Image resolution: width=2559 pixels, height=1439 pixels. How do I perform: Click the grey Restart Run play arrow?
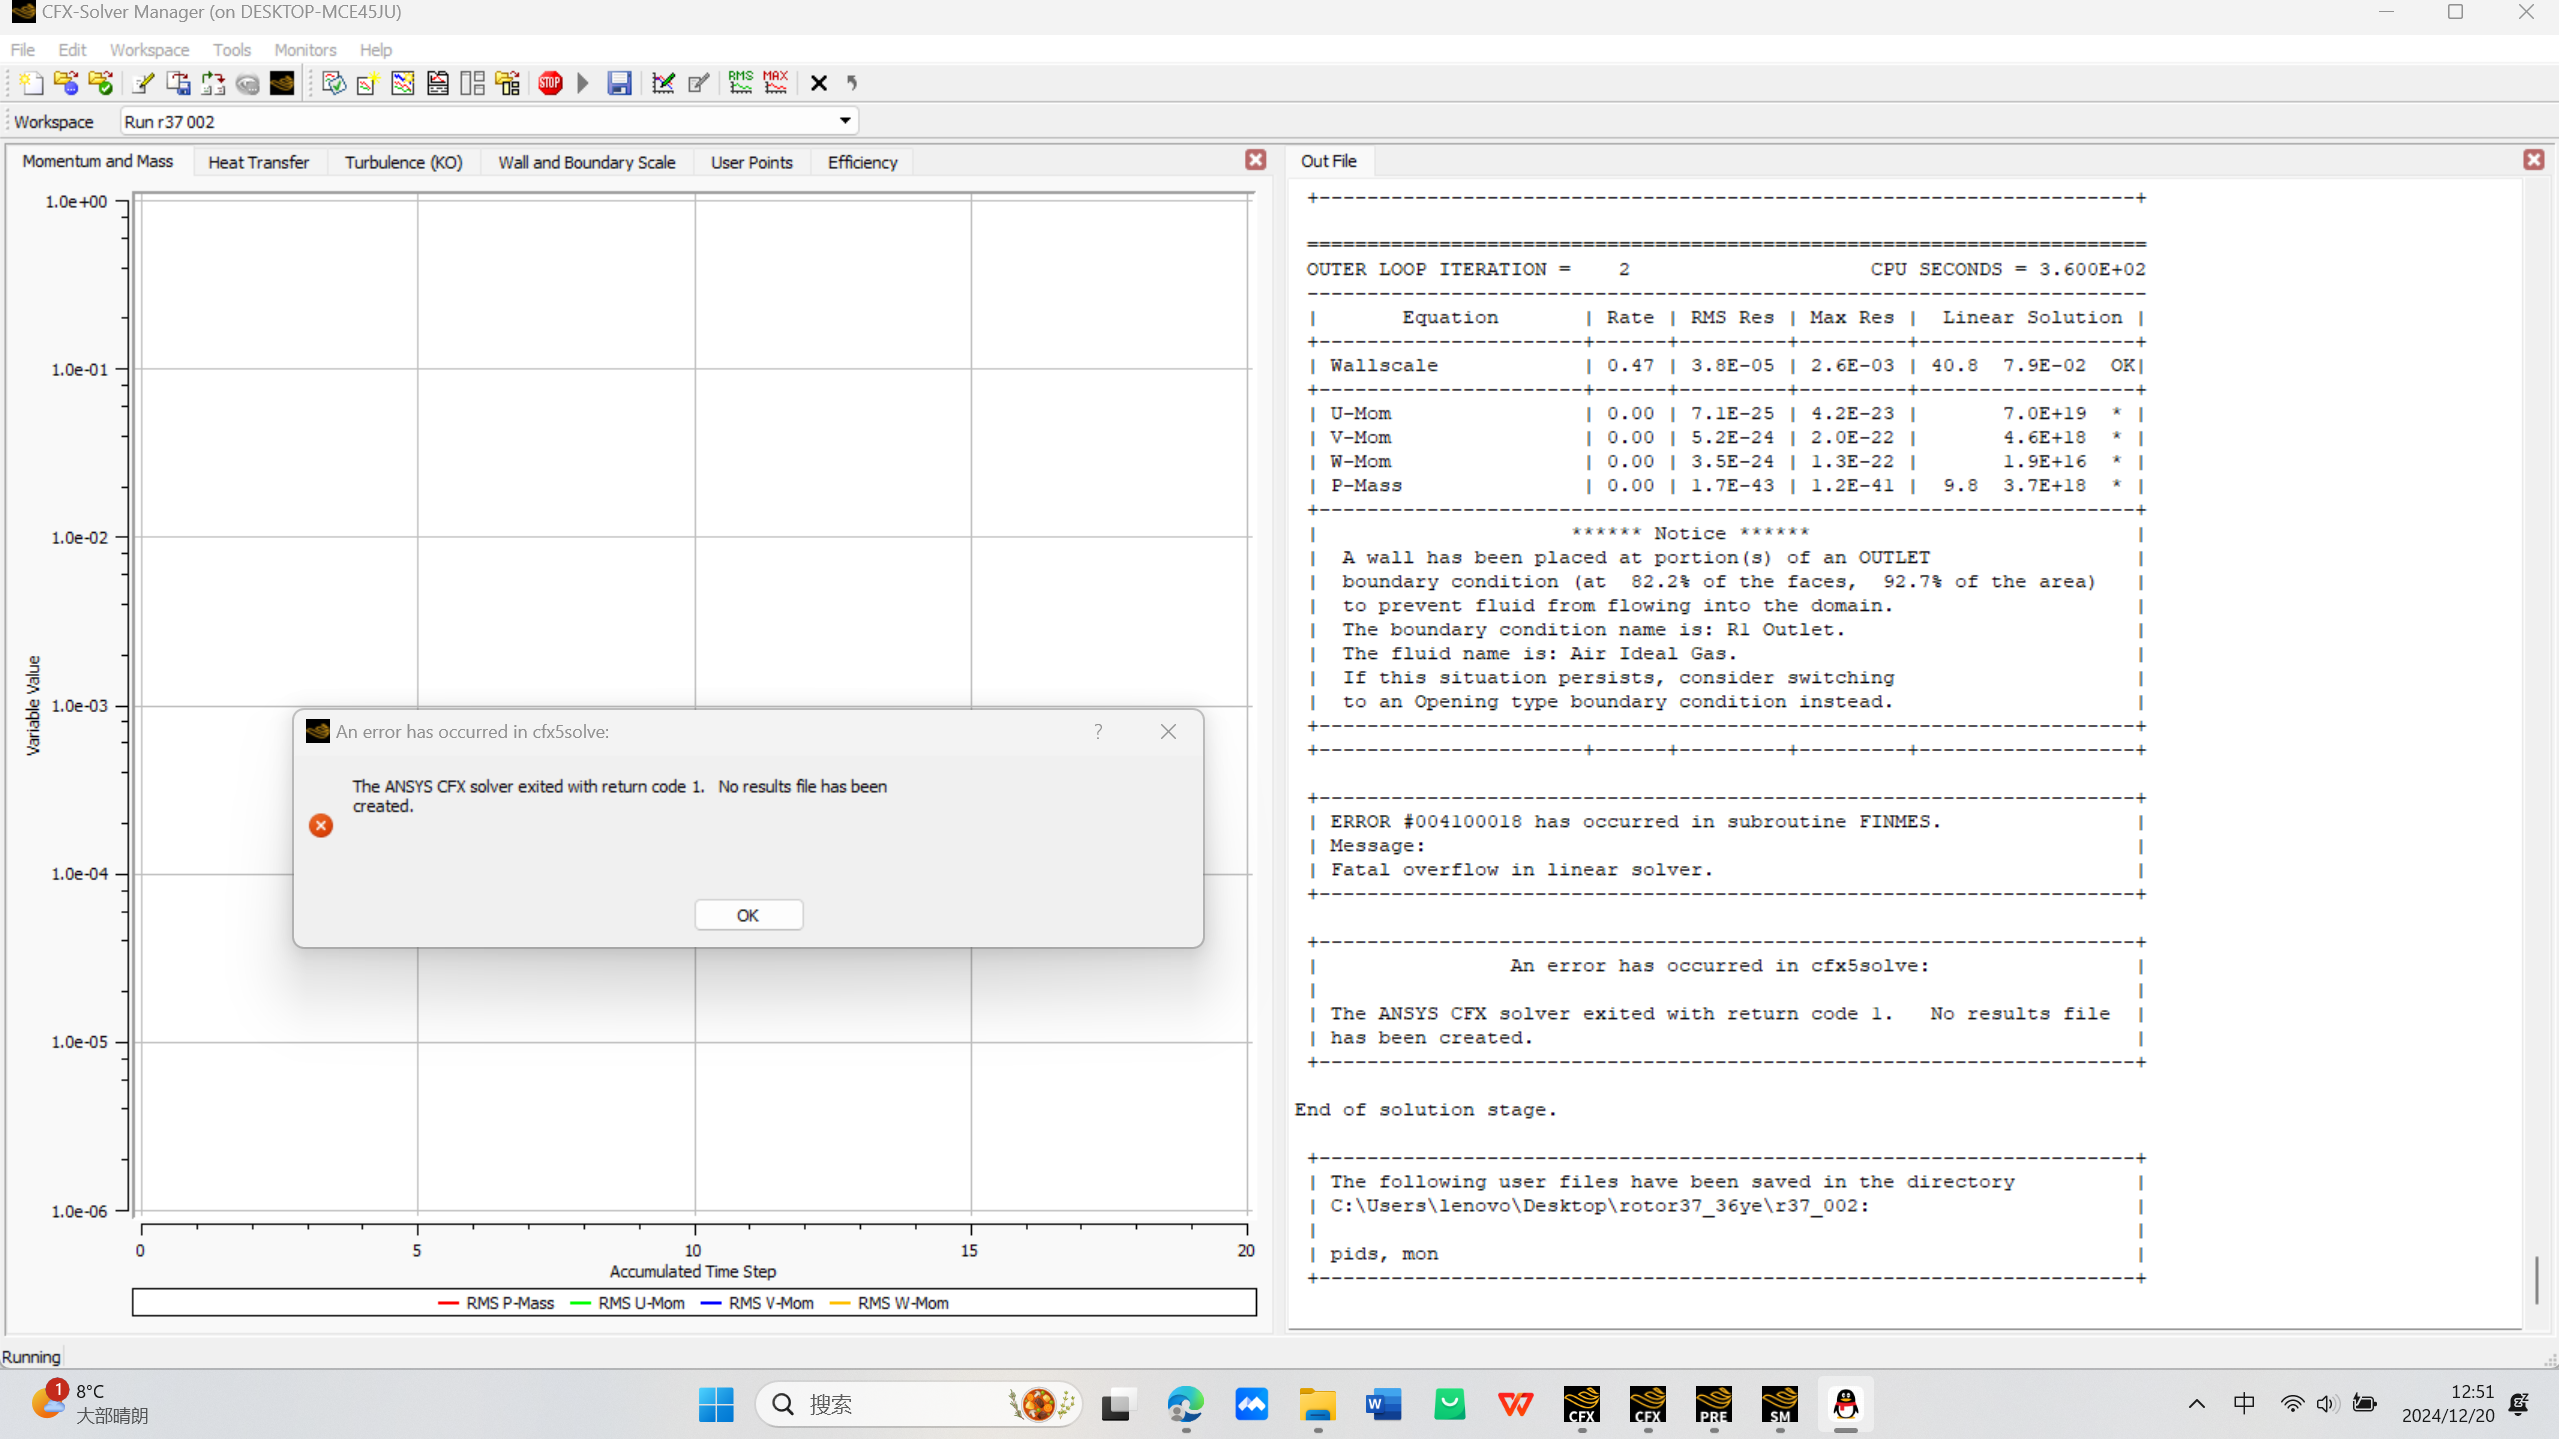point(583,83)
